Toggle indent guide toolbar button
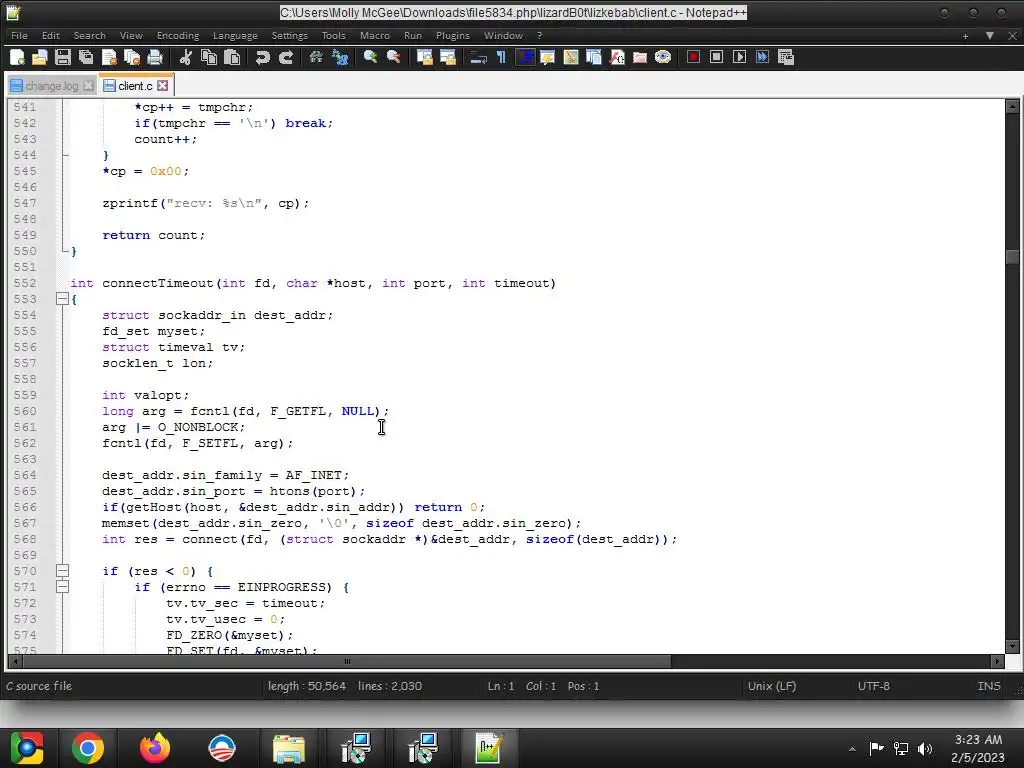The image size is (1024, 768). pos(524,57)
